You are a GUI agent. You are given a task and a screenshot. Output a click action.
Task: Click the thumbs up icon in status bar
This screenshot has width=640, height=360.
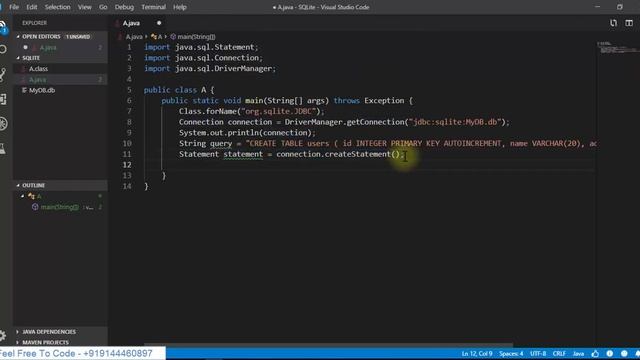pyautogui.click(x=595, y=353)
